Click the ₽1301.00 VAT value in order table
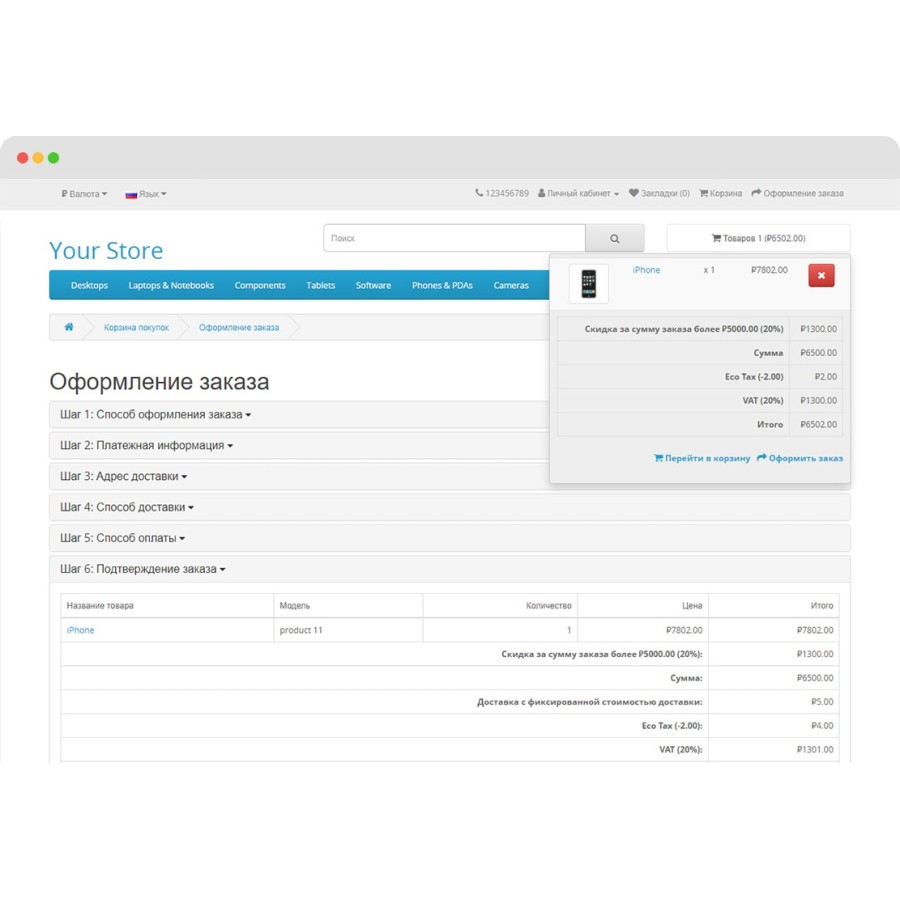 (x=815, y=750)
